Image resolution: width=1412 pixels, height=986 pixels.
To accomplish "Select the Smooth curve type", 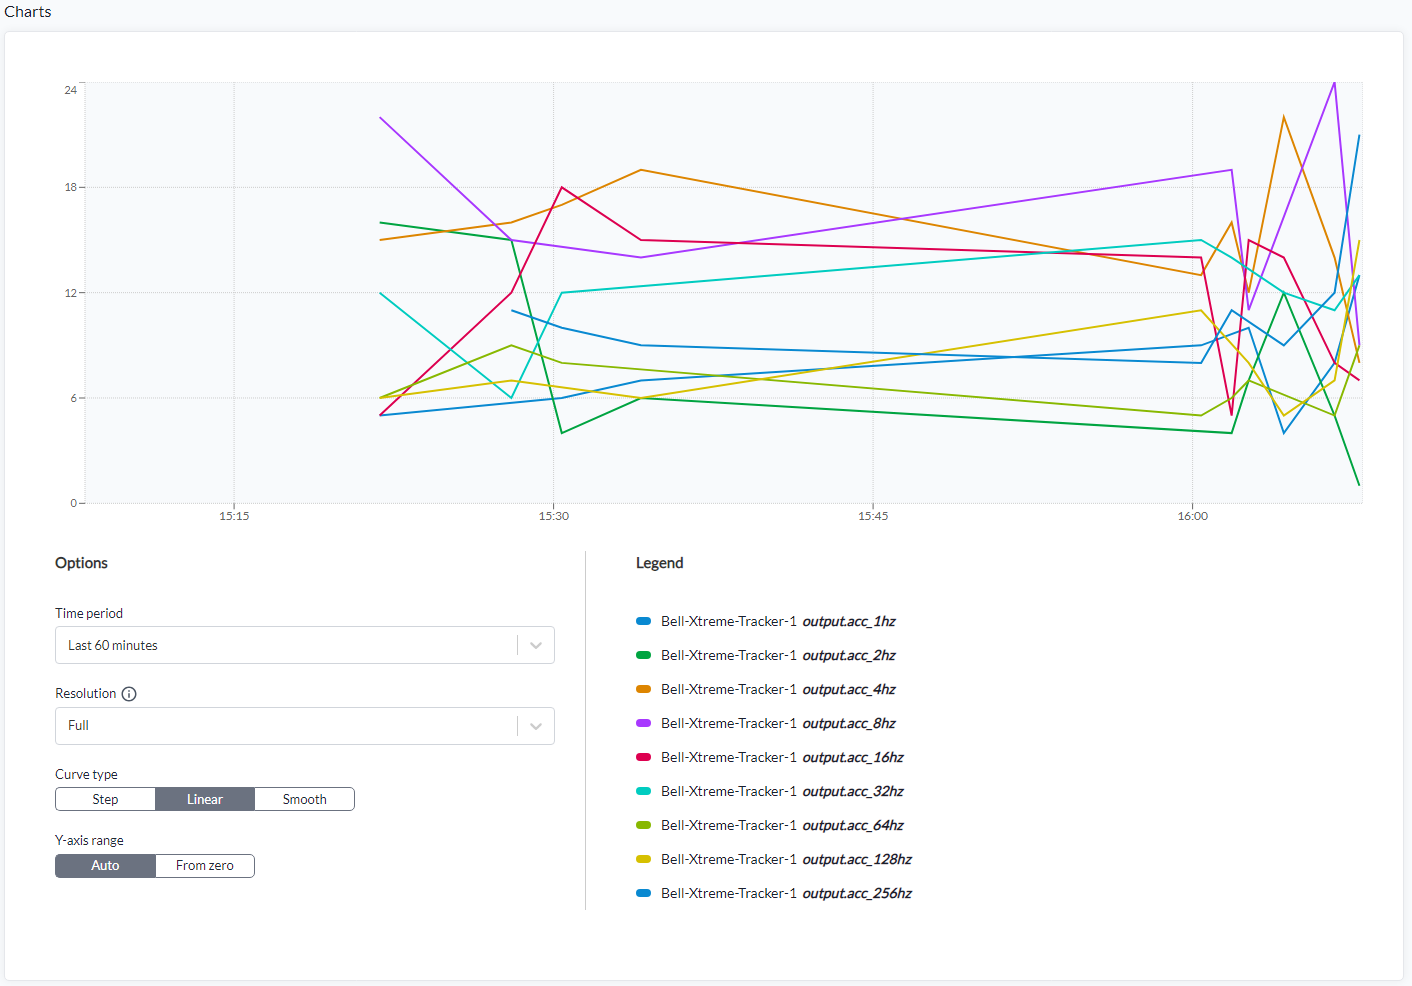I will (x=305, y=799).
